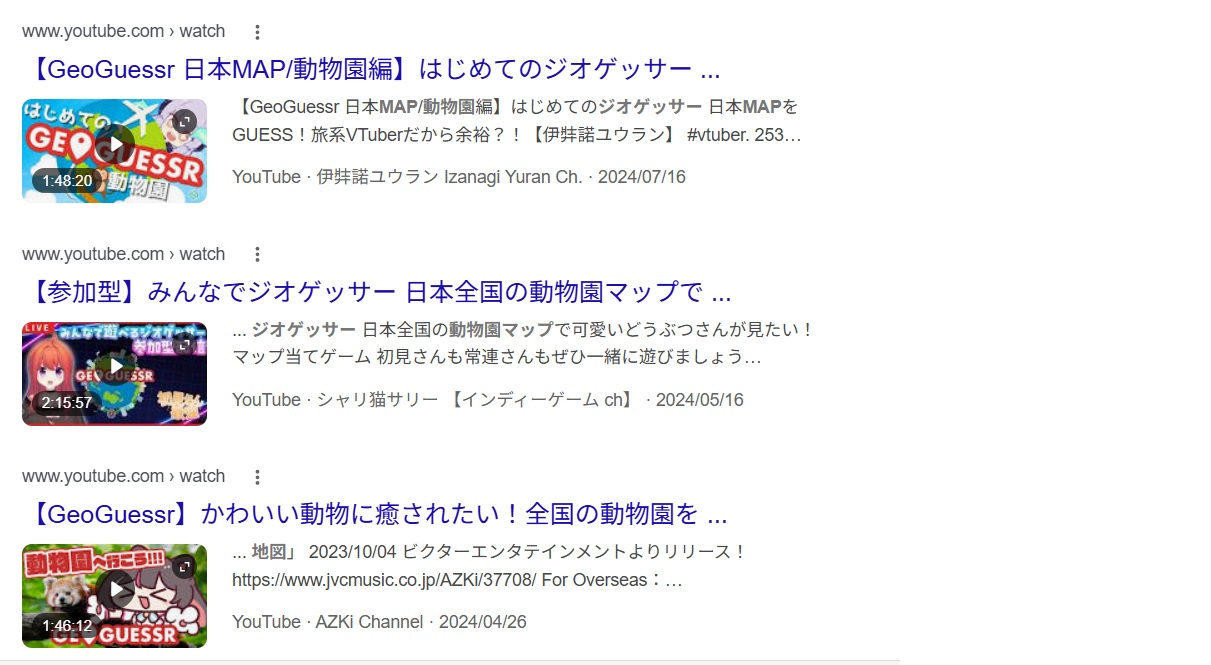Click the expand icon on the 1:46:12 video thumbnail
Image resolution: width=1211 pixels, height=665 pixels.
click(x=184, y=567)
